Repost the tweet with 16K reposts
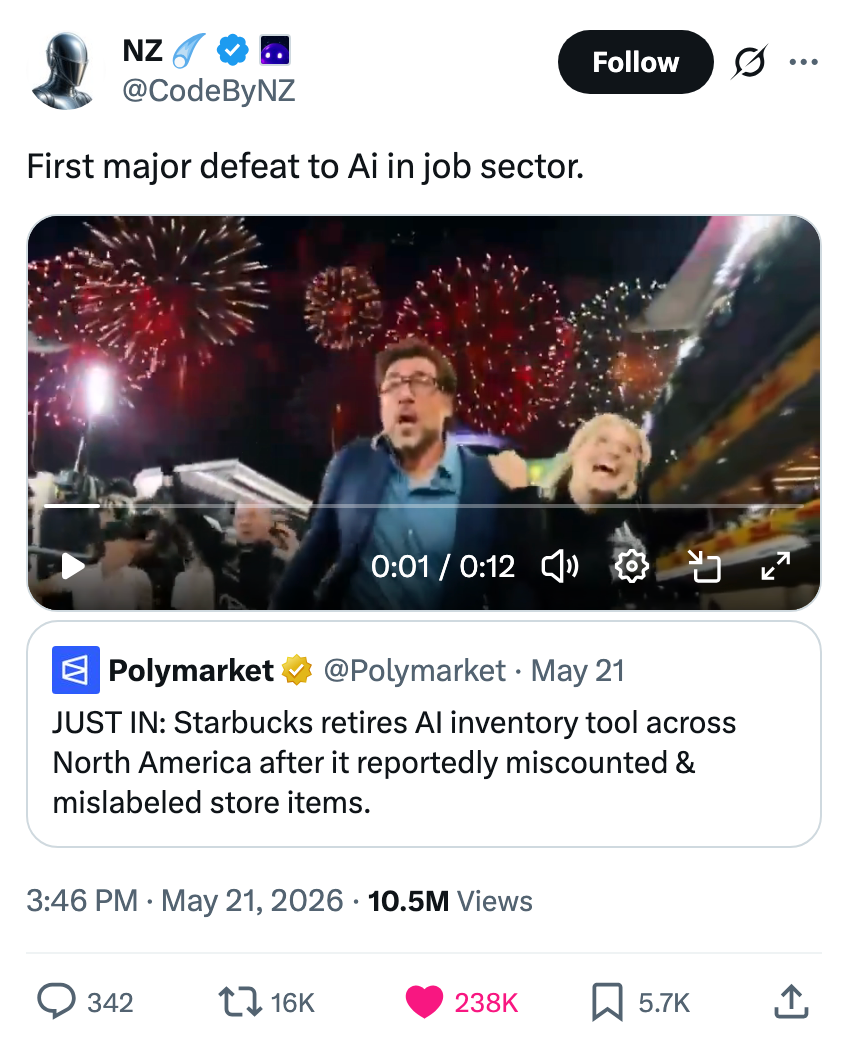852x1042 pixels. pos(240,1002)
